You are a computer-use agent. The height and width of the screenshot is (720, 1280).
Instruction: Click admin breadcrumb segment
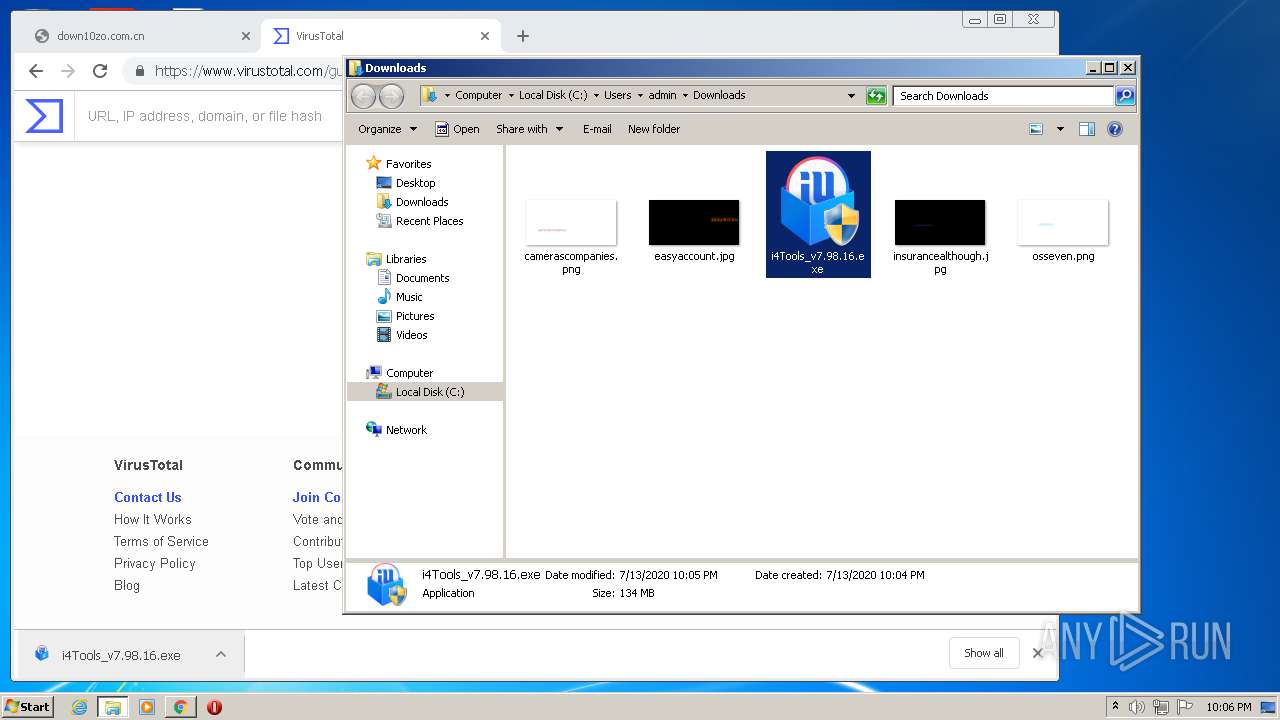(662, 95)
